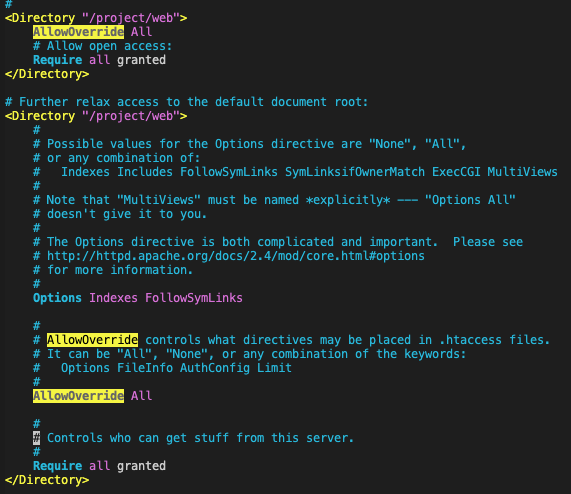Click the "# Further relax access" comment line

click(x=186, y=102)
